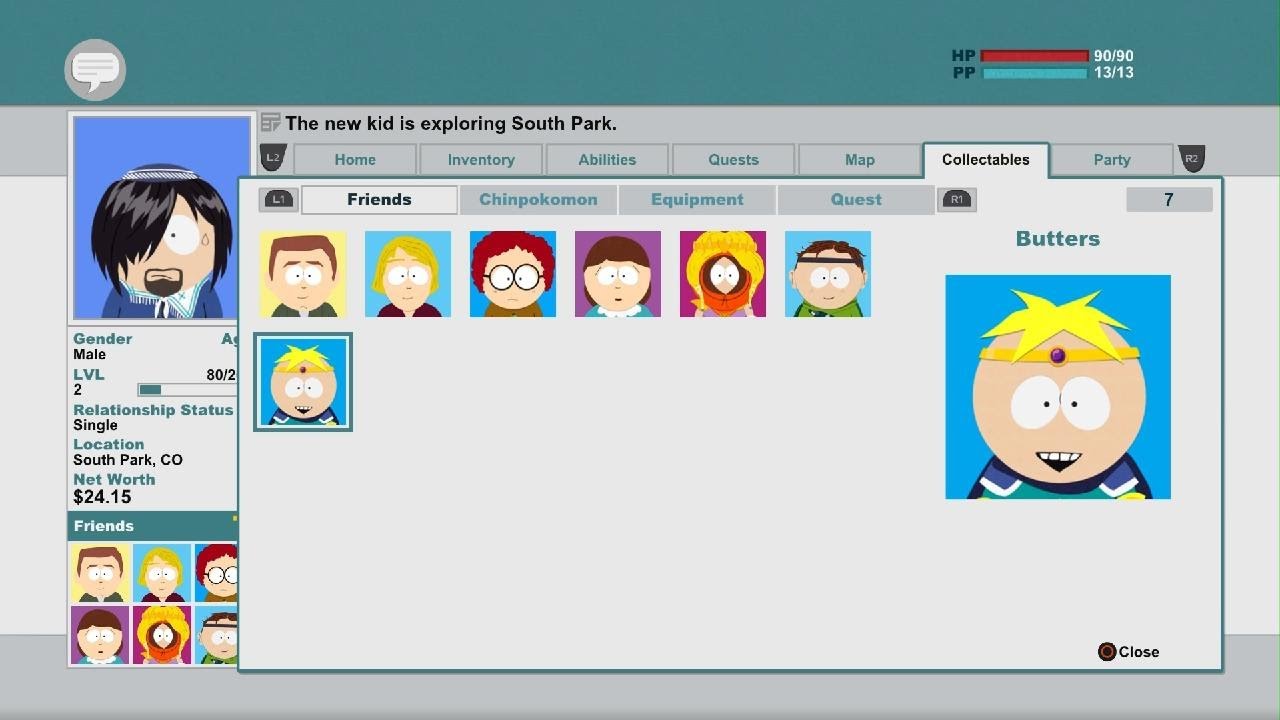The image size is (1280, 720).
Task: Click the large Butters portrait image
Action: [1058, 387]
